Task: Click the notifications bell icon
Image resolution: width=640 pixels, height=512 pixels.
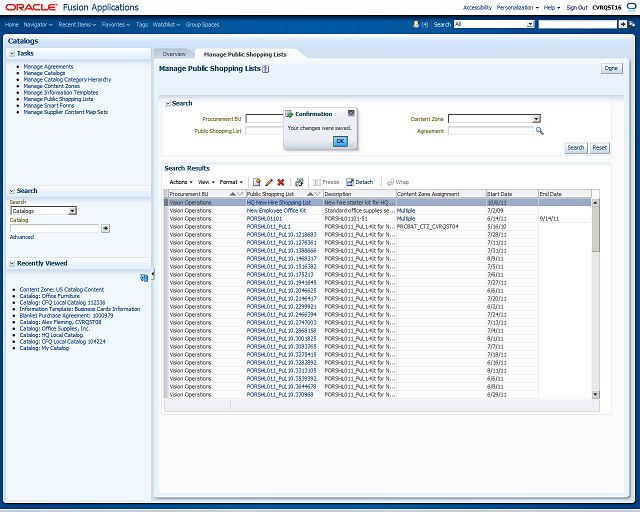Action: [x=416, y=24]
